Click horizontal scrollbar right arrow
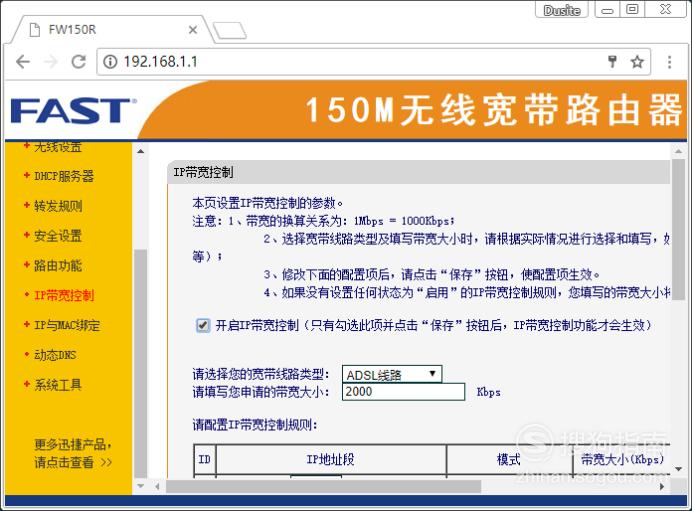This screenshot has height=511, width=692. coord(662,486)
